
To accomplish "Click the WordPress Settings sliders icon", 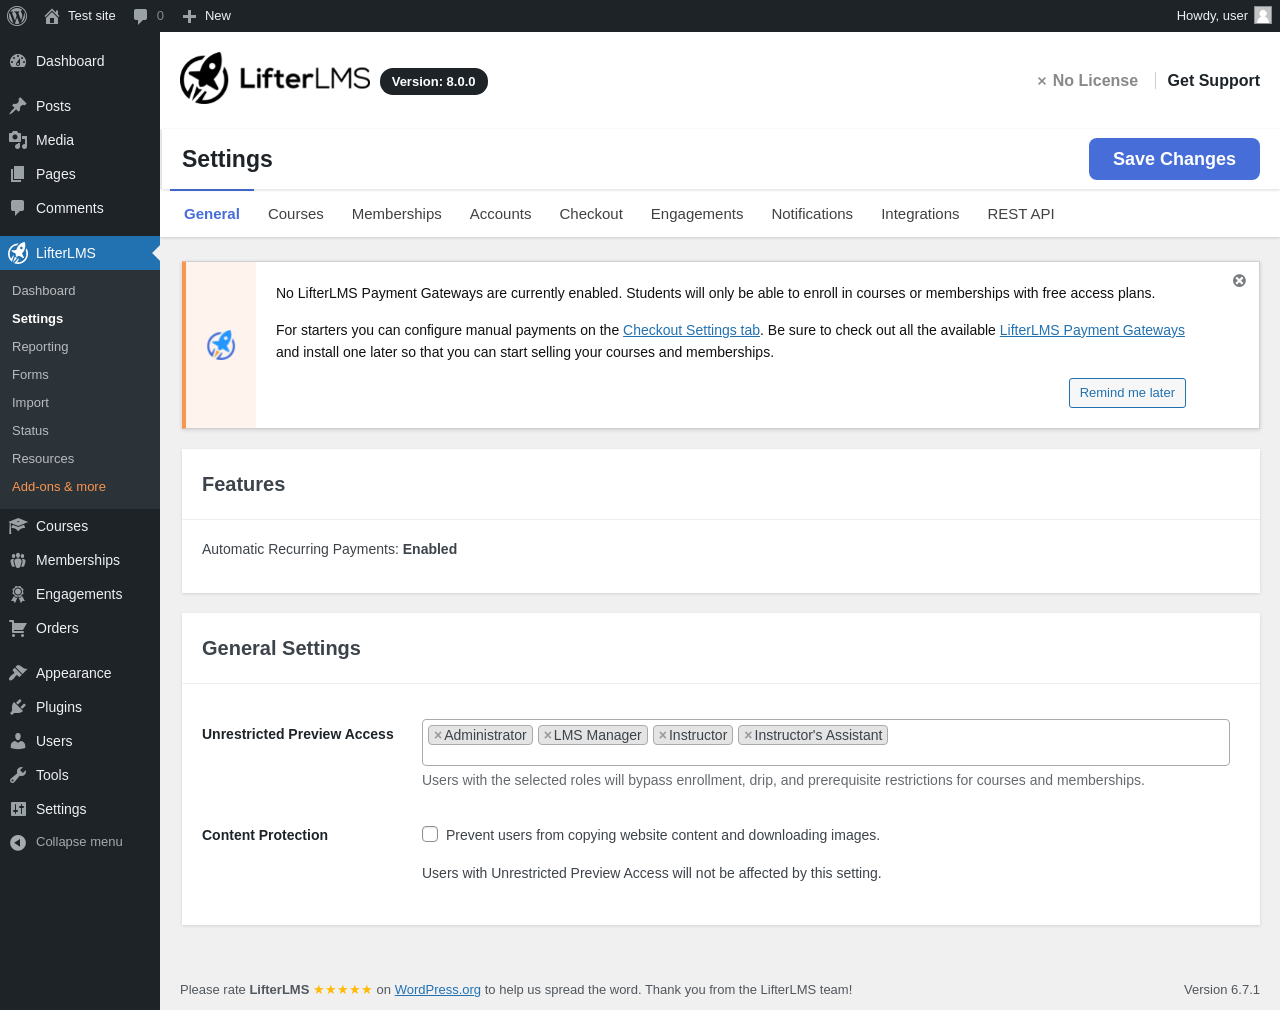I will (18, 809).
